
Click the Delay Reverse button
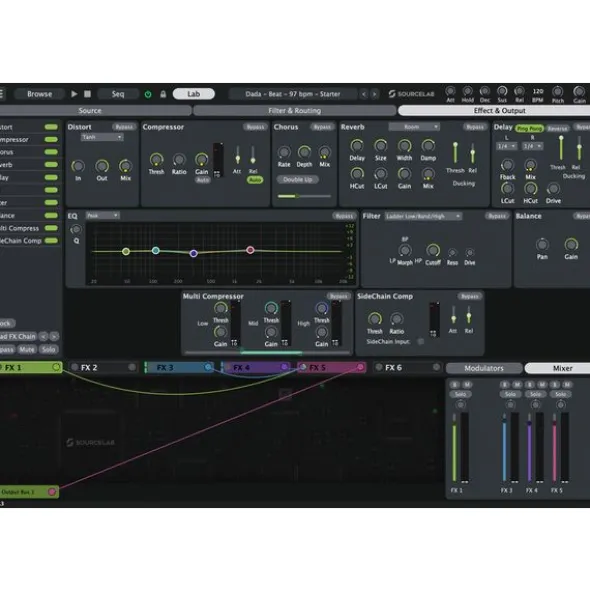pos(557,129)
